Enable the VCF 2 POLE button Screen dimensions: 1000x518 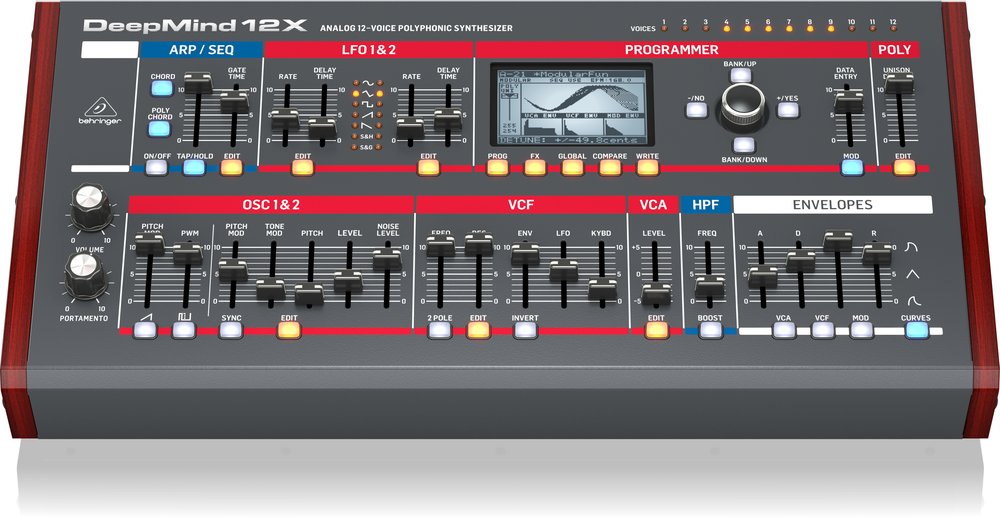point(439,330)
